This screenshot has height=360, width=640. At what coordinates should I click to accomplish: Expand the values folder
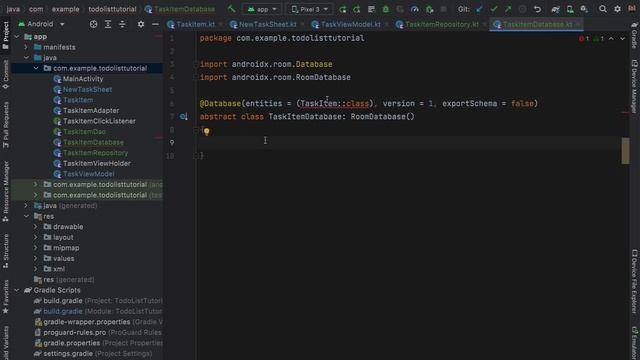click(36, 258)
